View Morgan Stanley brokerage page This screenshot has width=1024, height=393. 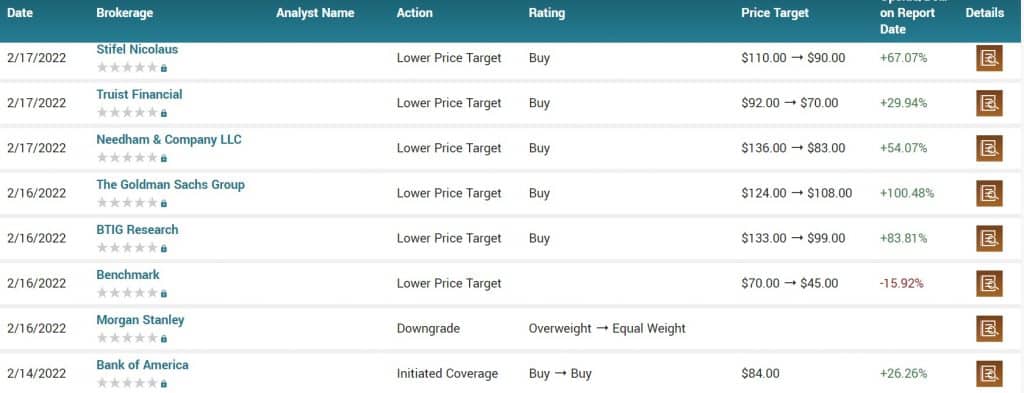point(140,320)
